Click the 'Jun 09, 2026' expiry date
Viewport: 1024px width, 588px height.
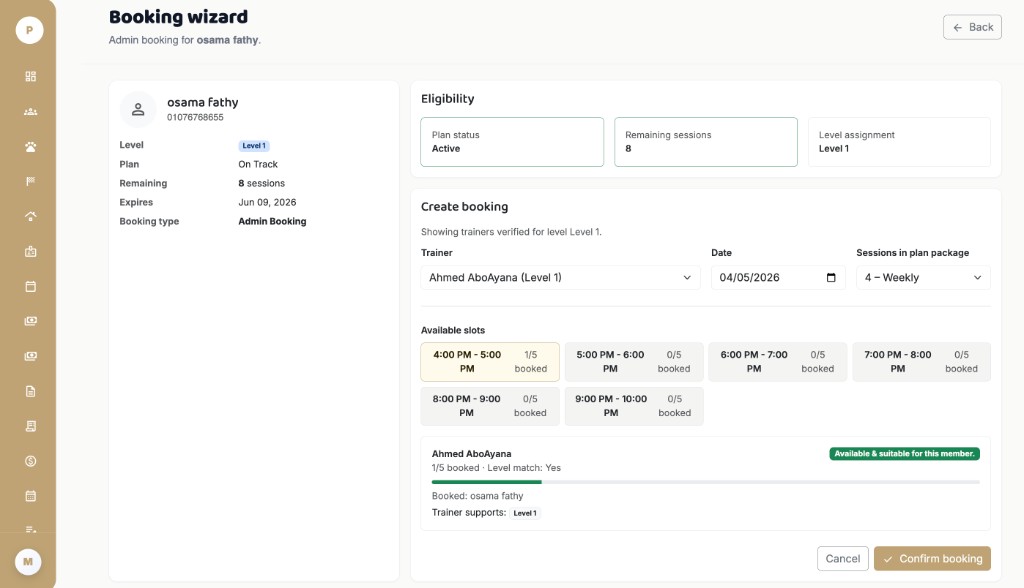[x=267, y=203]
